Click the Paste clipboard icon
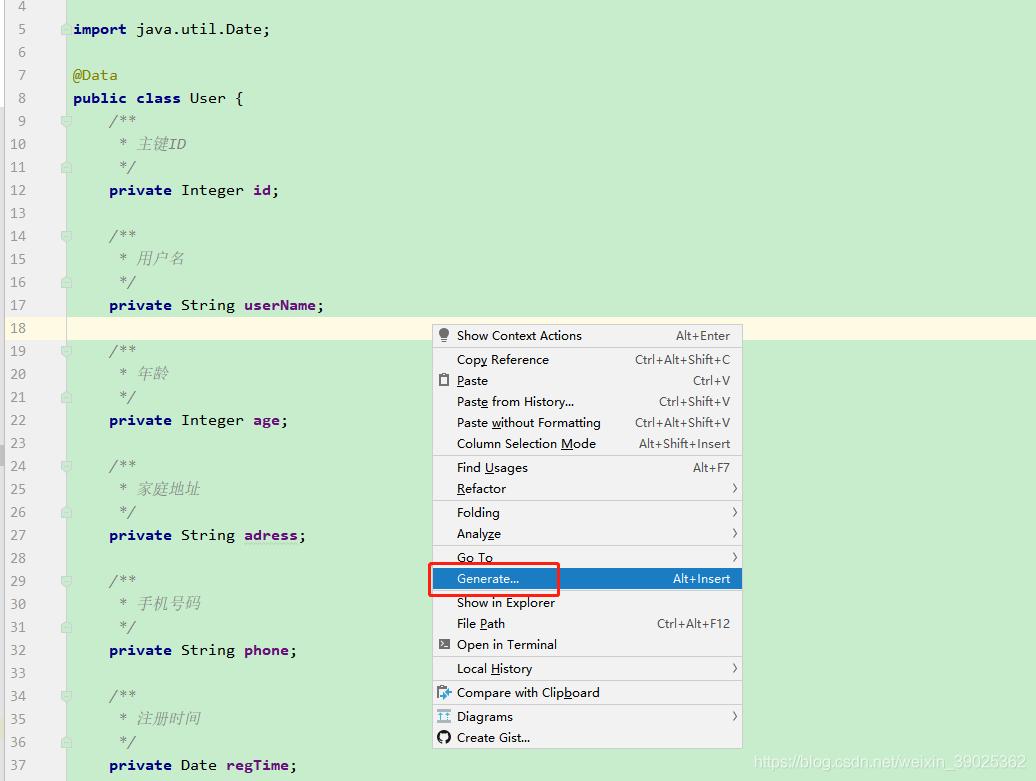Screen dimensions: 1036x781 point(444,380)
